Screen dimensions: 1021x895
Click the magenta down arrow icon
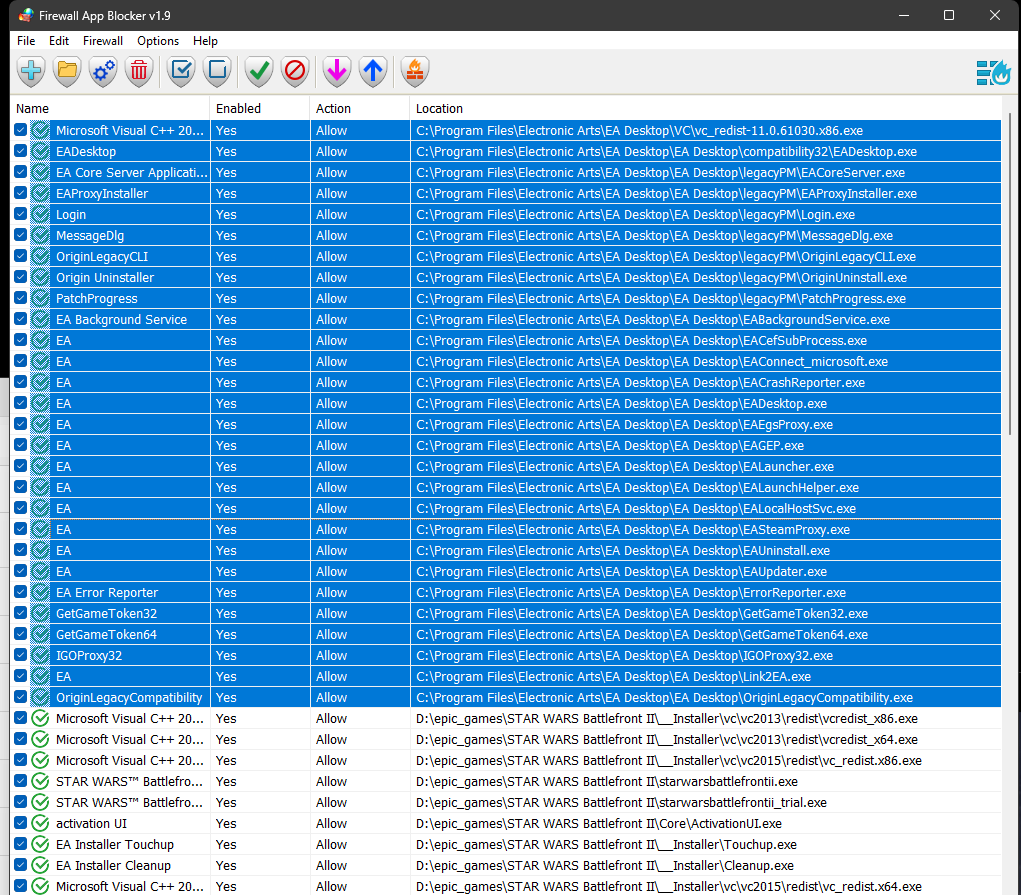coord(337,71)
